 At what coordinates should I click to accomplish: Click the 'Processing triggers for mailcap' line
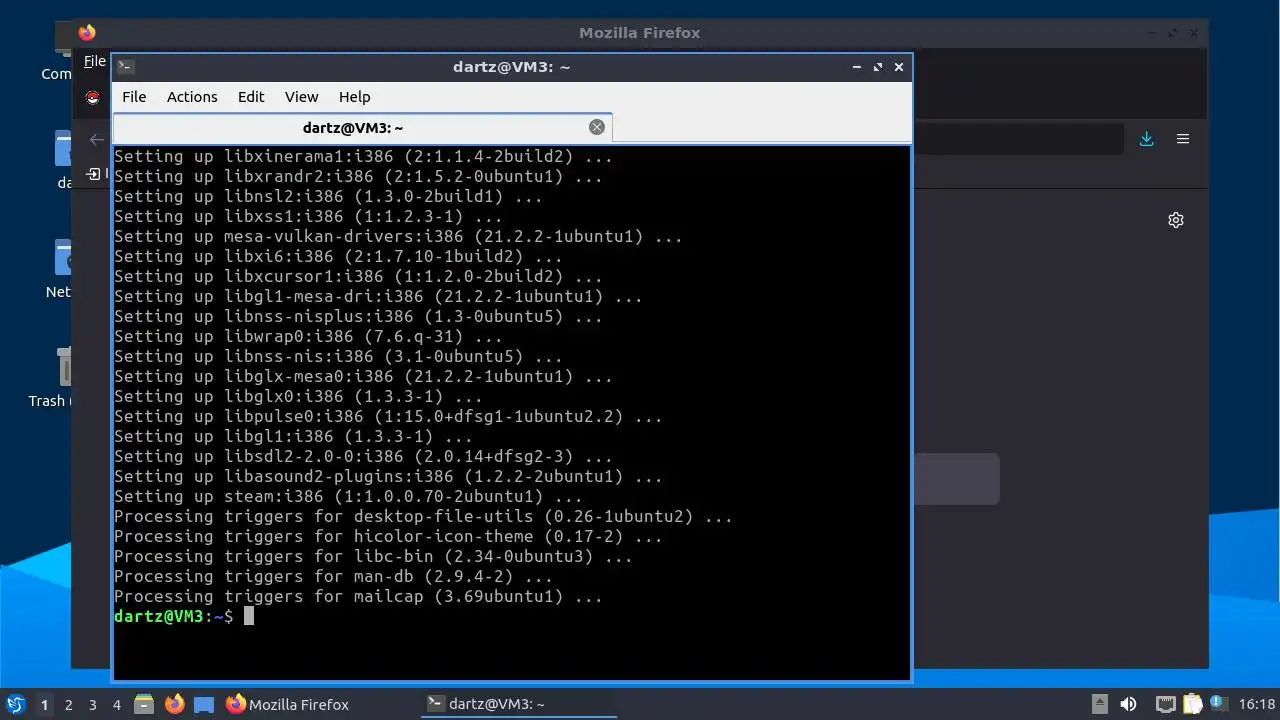tap(358, 597)
